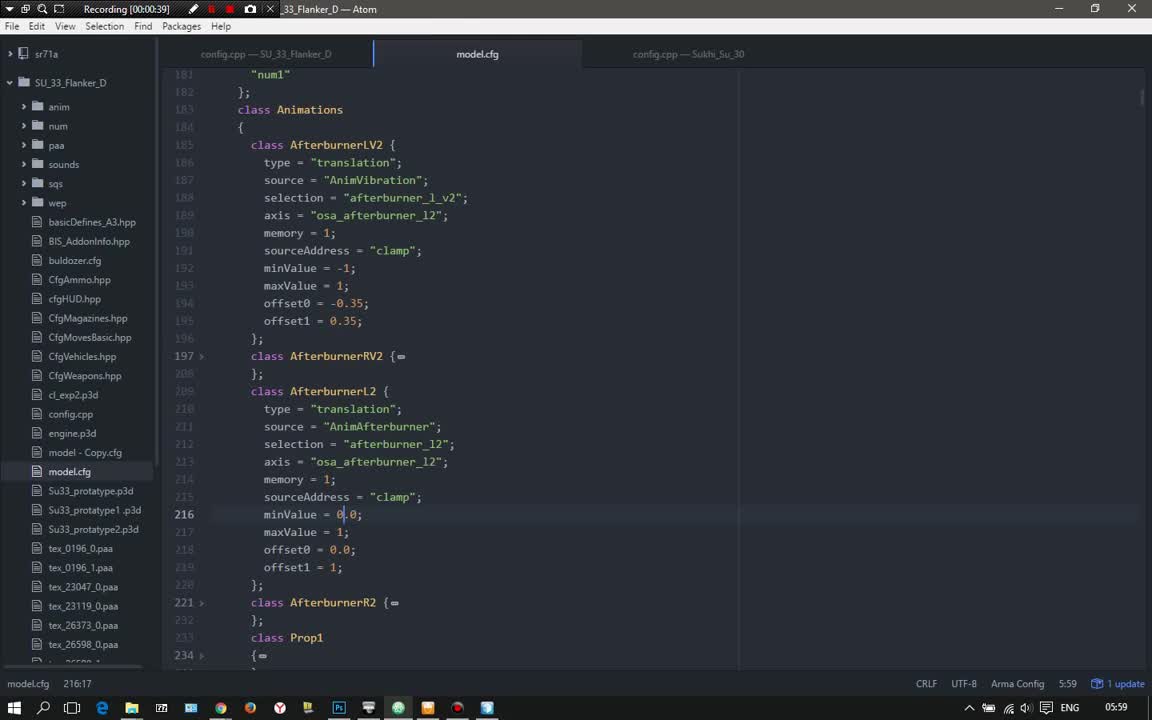Click the UTF-8 encoding selector in status bar

pyautogui.click(x=964, y=684)
